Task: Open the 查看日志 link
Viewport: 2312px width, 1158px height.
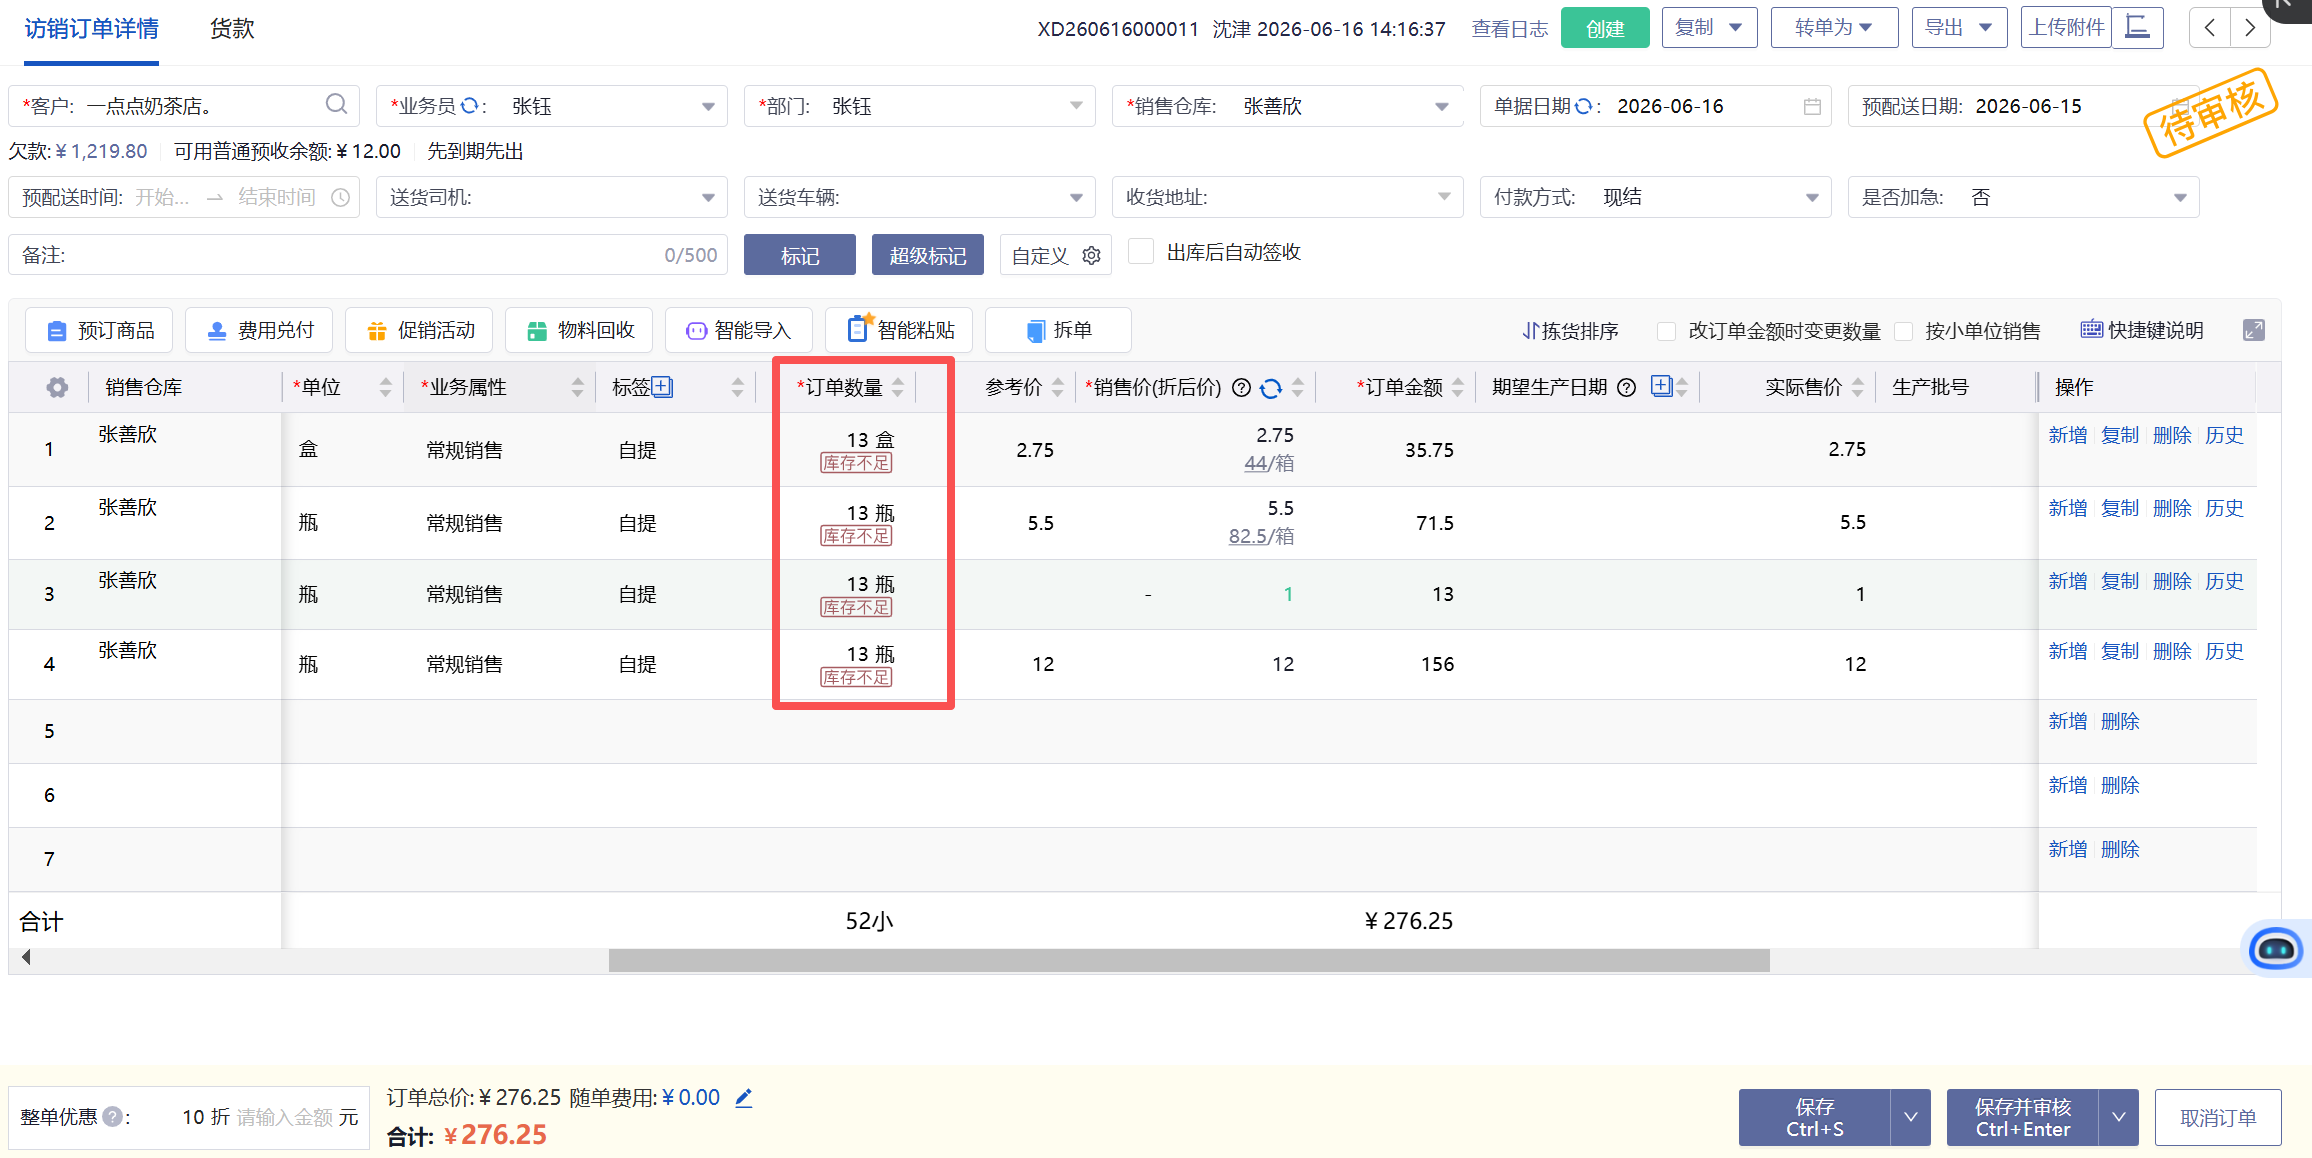Action: click(x=1510, y=29)
